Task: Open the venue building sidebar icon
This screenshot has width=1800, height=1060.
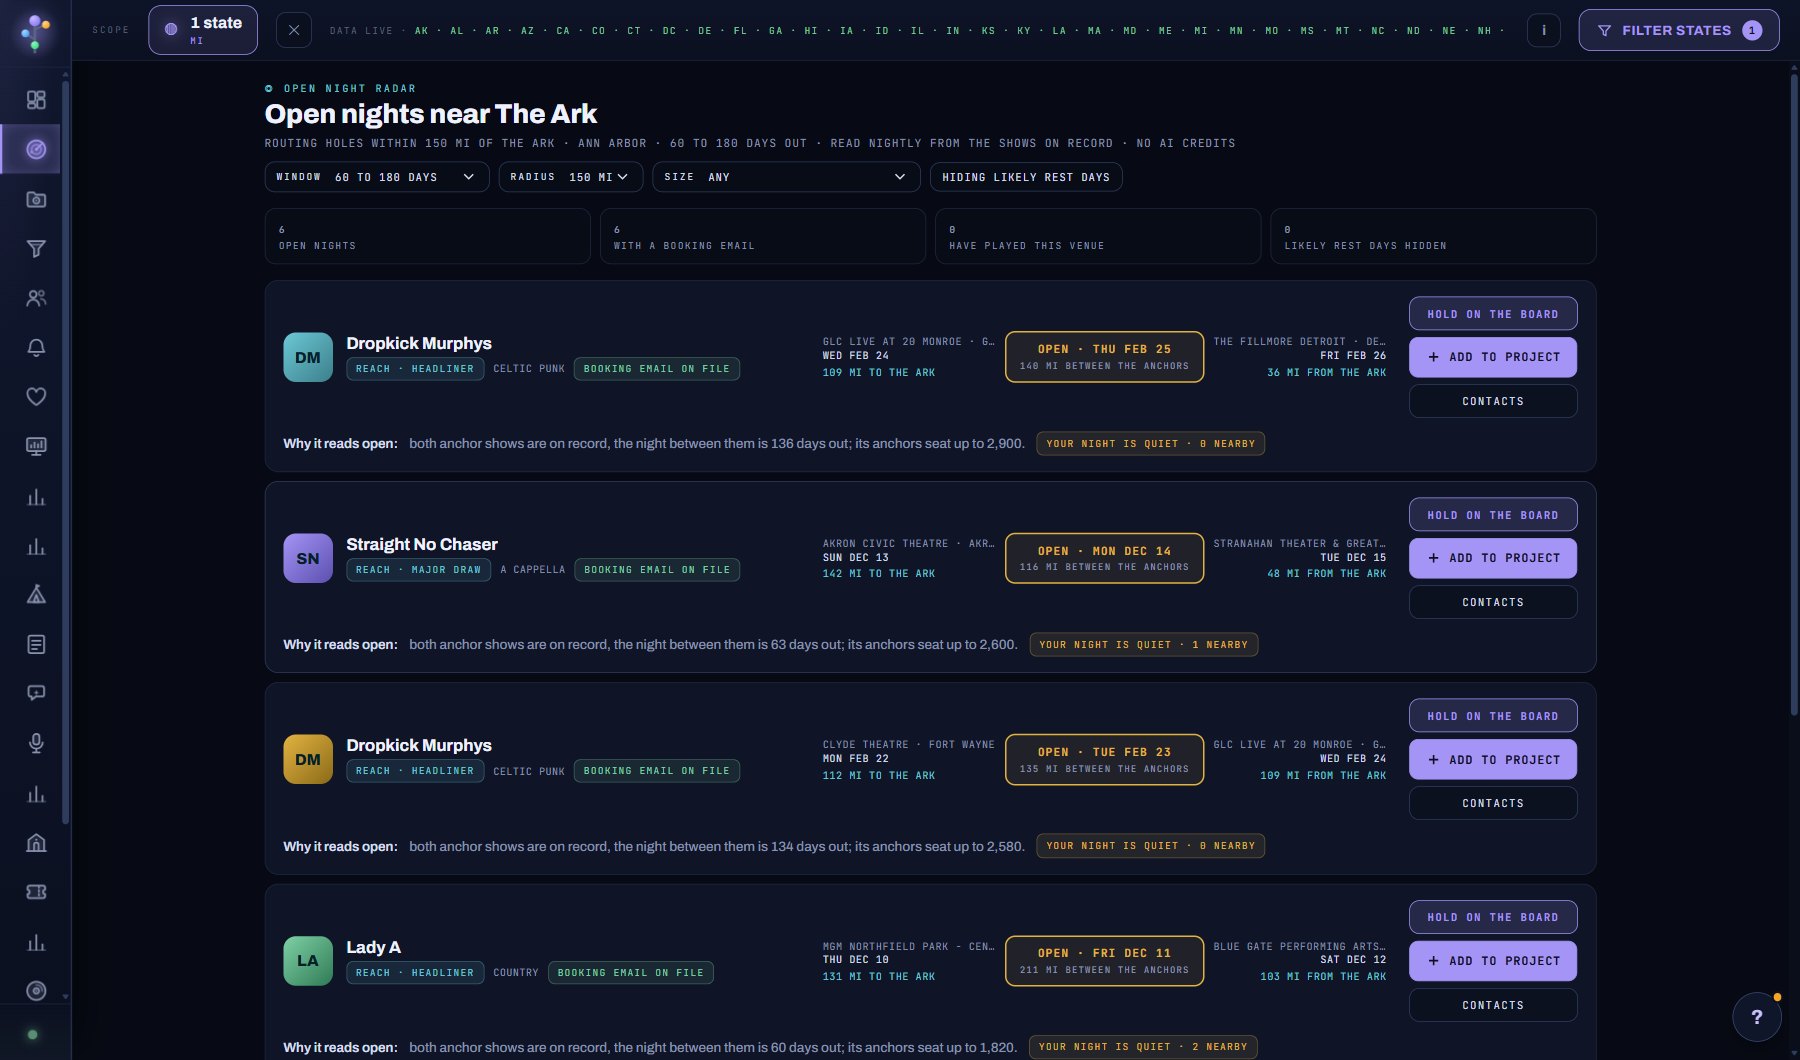Action: (36, 843)
